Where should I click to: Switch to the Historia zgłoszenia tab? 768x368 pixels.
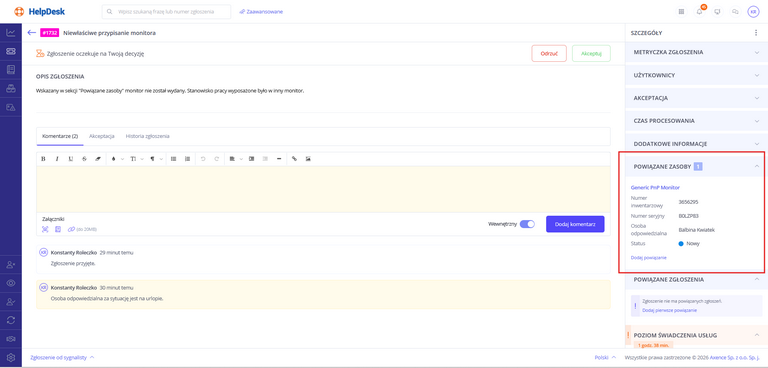tap(147, 136)
